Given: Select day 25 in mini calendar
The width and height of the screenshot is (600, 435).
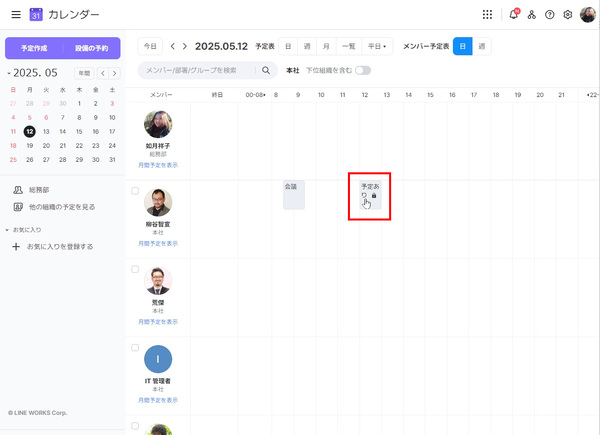Looking at the screenshot, I should pos(13,160).
